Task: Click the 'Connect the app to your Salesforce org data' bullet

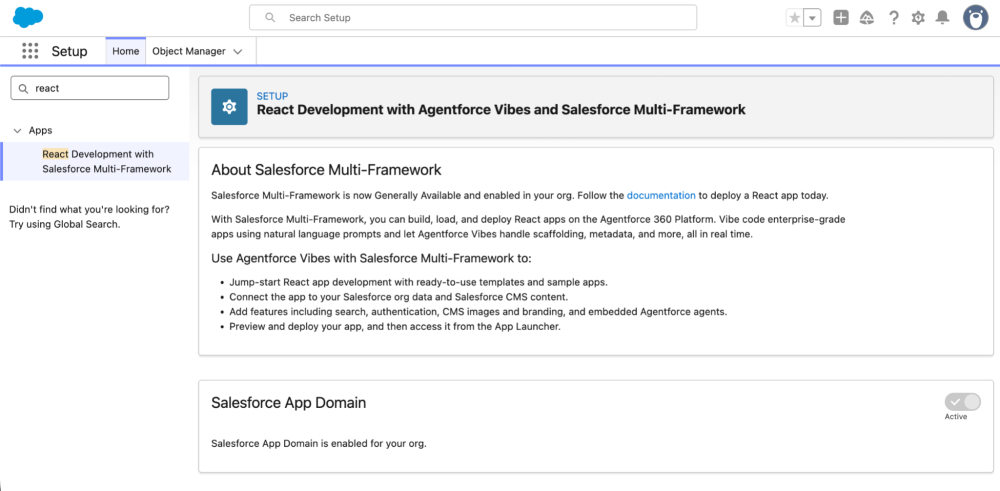Action: click(399, 297)
